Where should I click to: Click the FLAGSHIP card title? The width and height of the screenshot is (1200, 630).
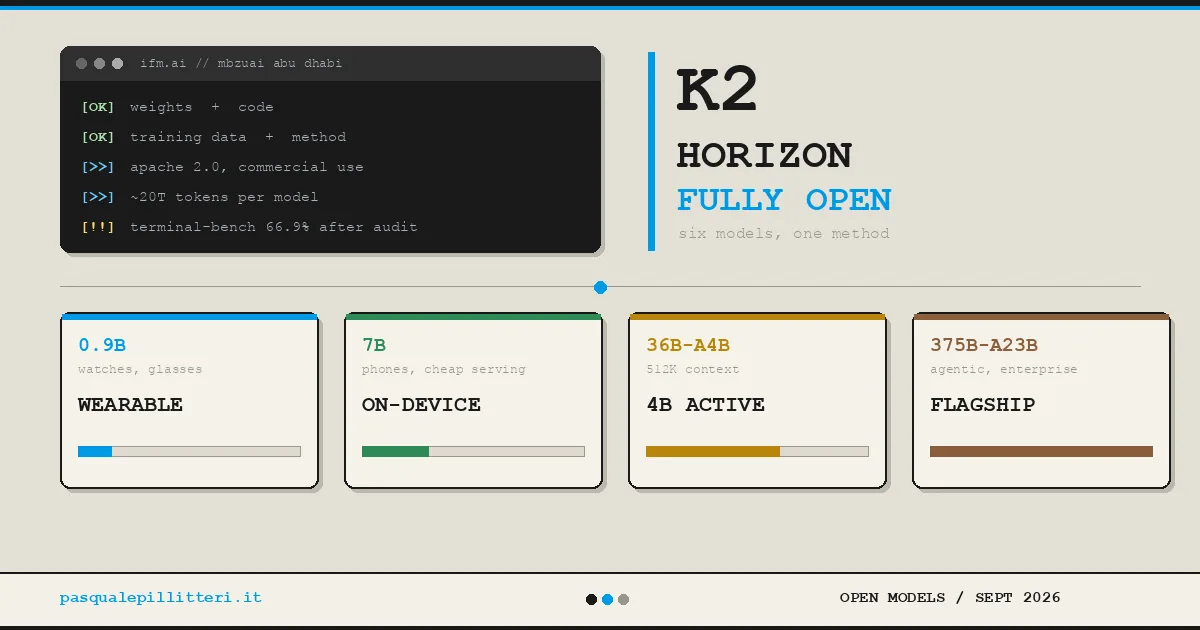(982, 405)
